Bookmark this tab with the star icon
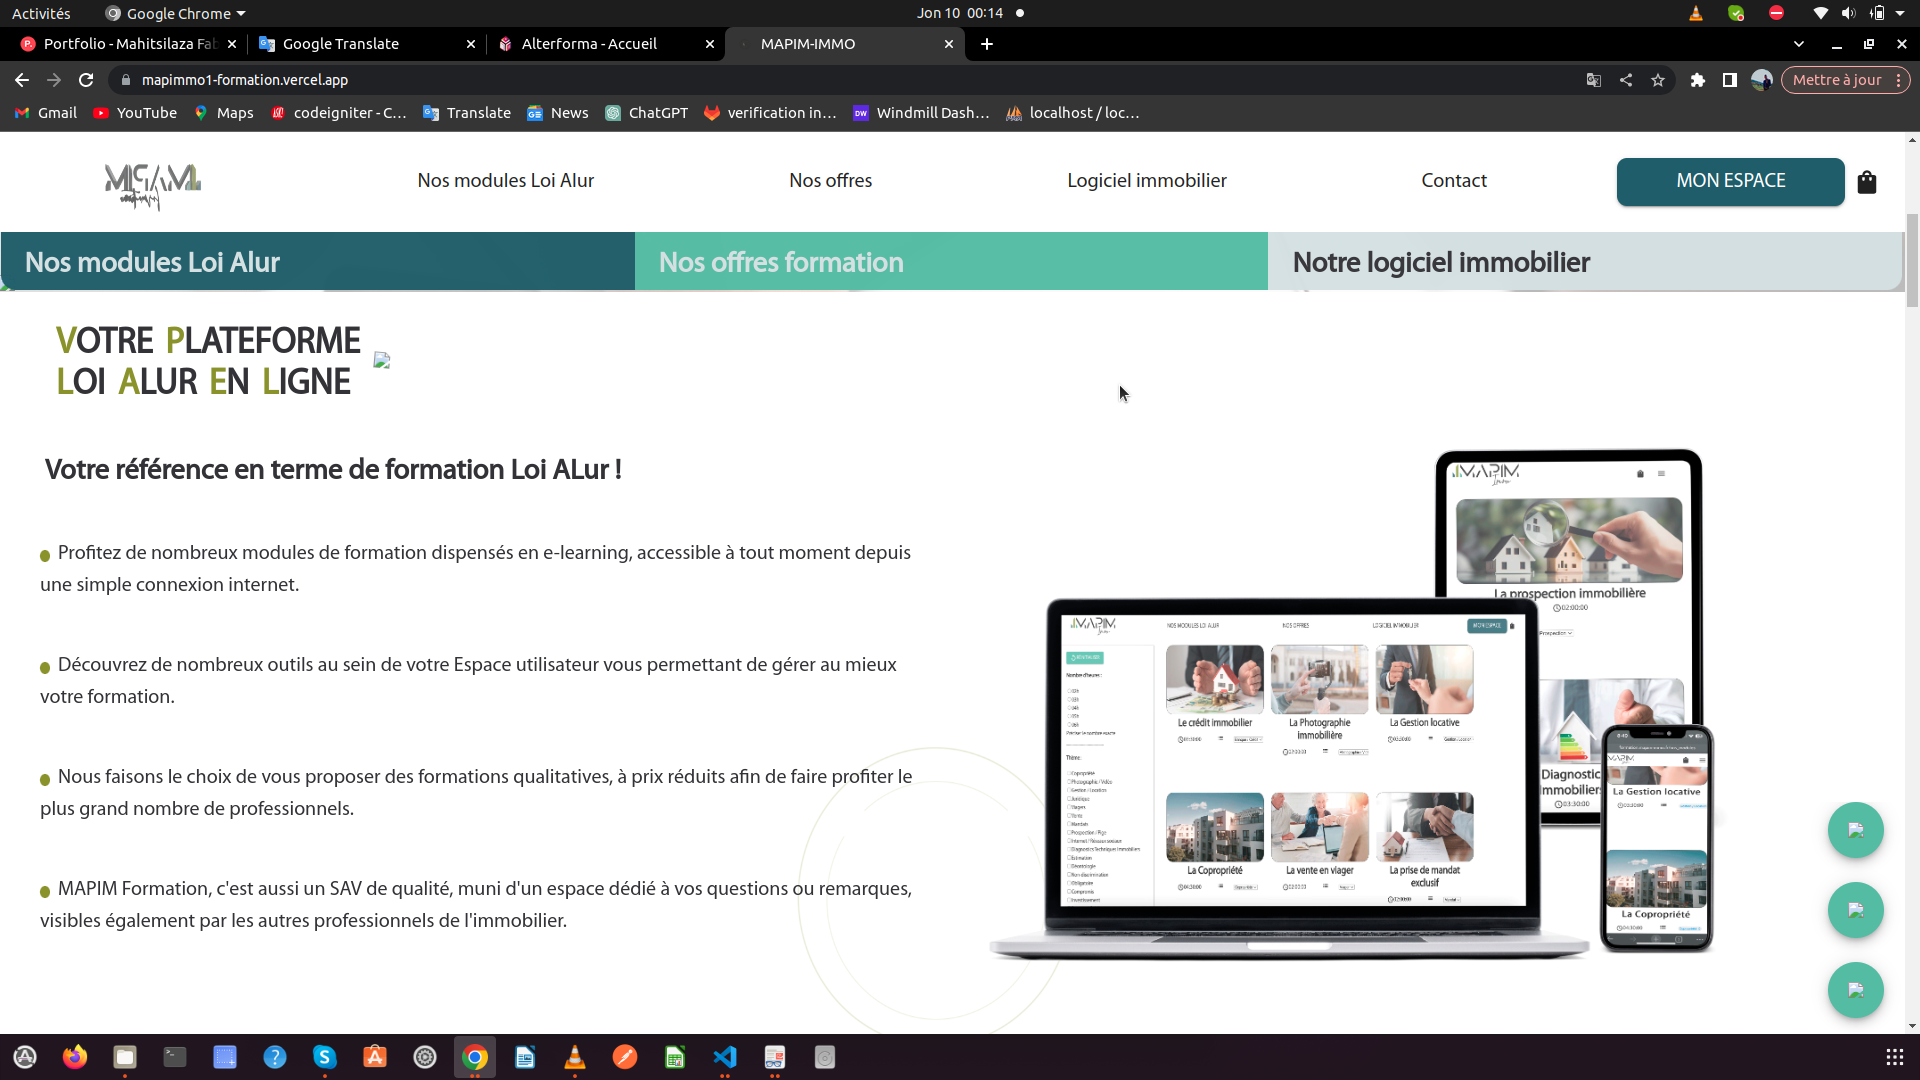The width and height of the screenshot is (1920, 1080). coord(1658,80)
